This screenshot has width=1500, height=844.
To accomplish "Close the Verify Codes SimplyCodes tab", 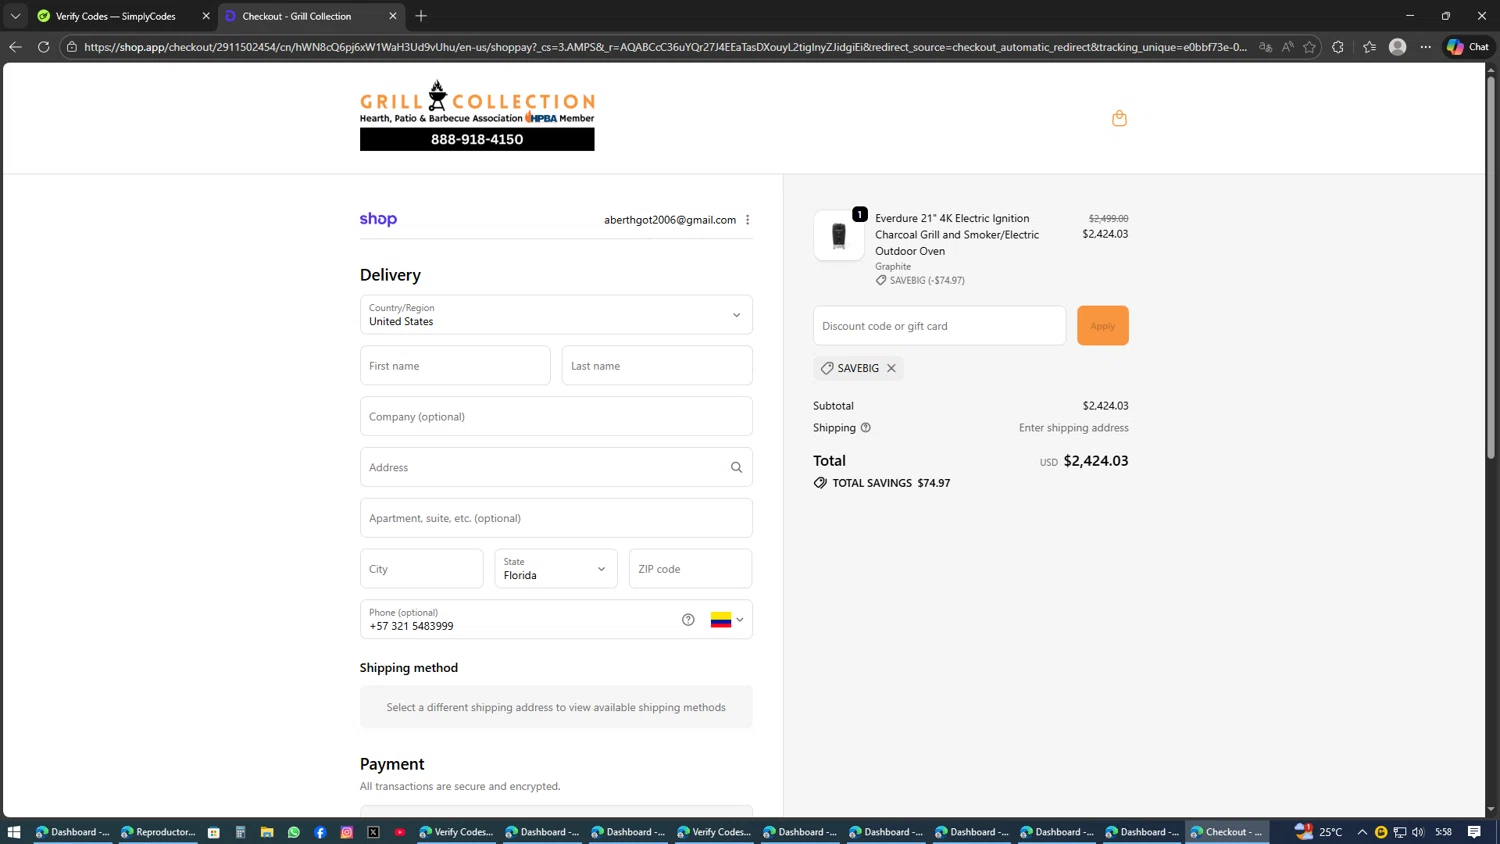I will 206,16.
